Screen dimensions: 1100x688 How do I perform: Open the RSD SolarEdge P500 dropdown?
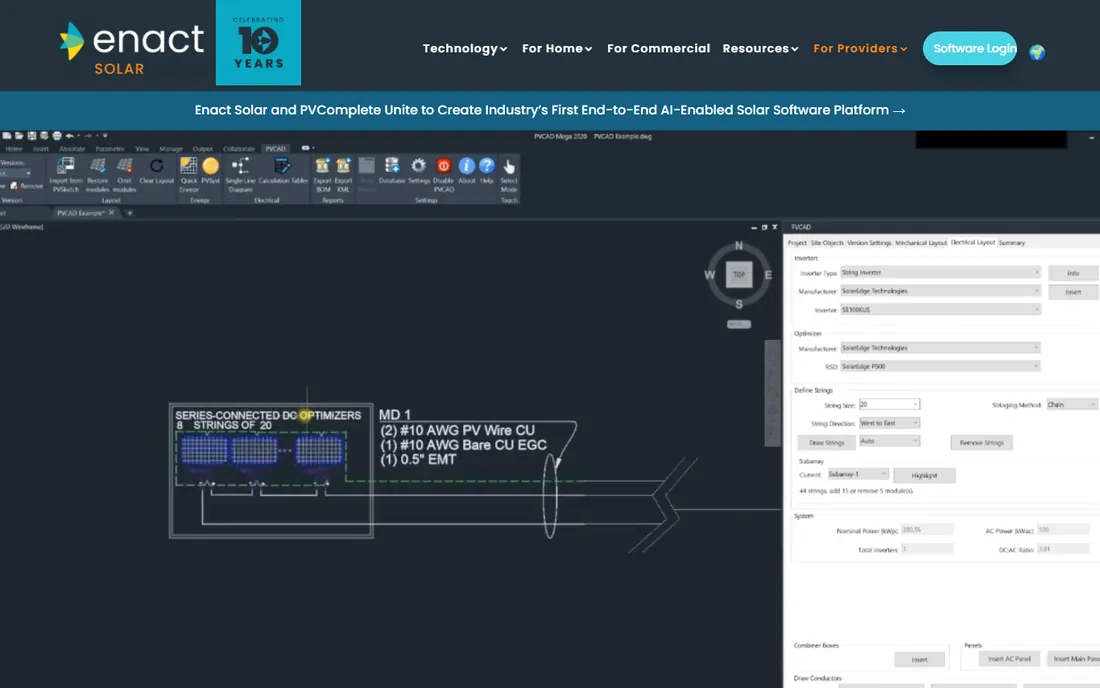(x=940, y=366)
